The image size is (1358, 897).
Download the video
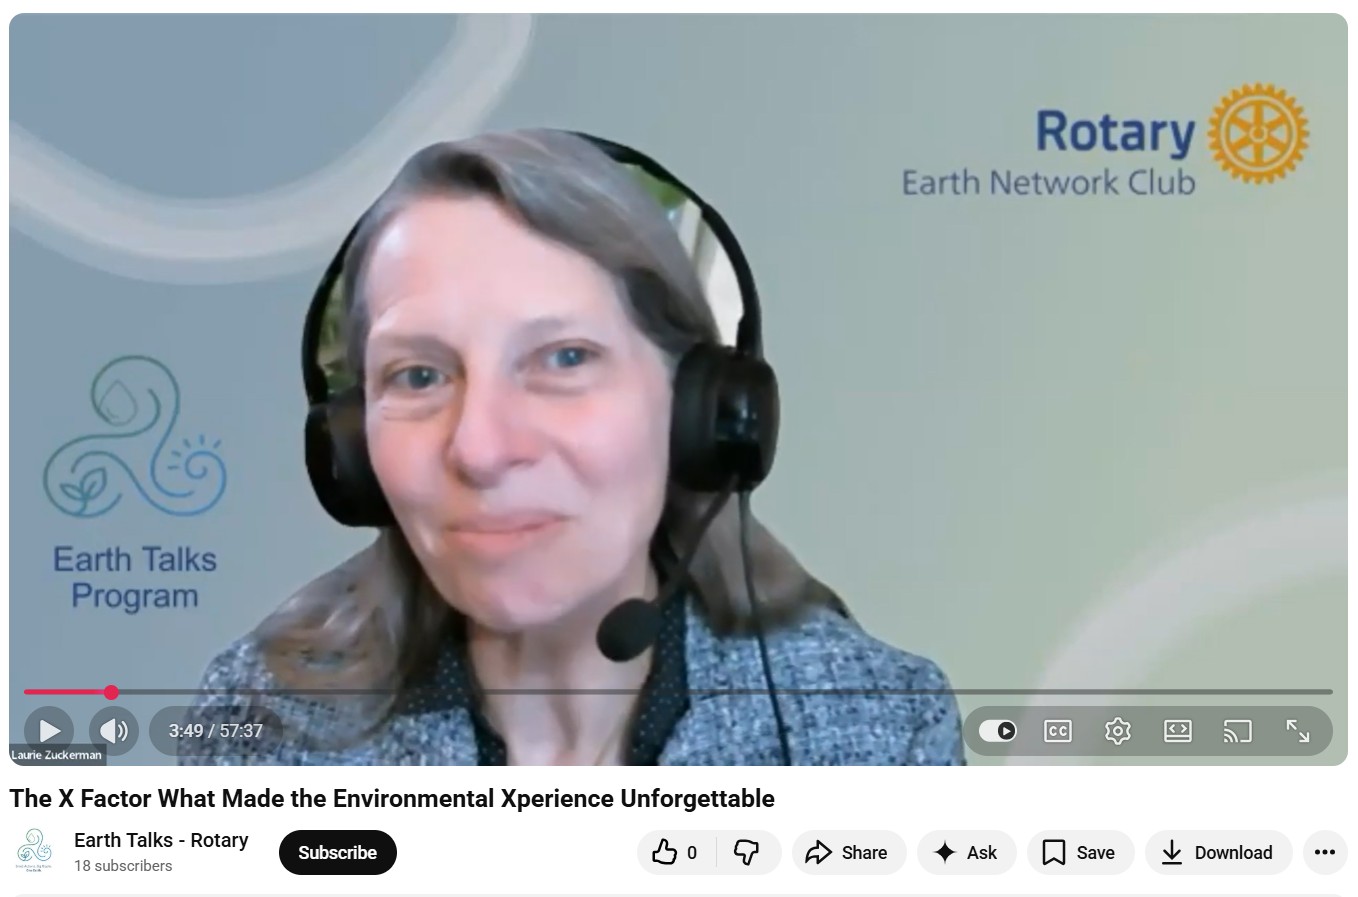pos(1218,853)
